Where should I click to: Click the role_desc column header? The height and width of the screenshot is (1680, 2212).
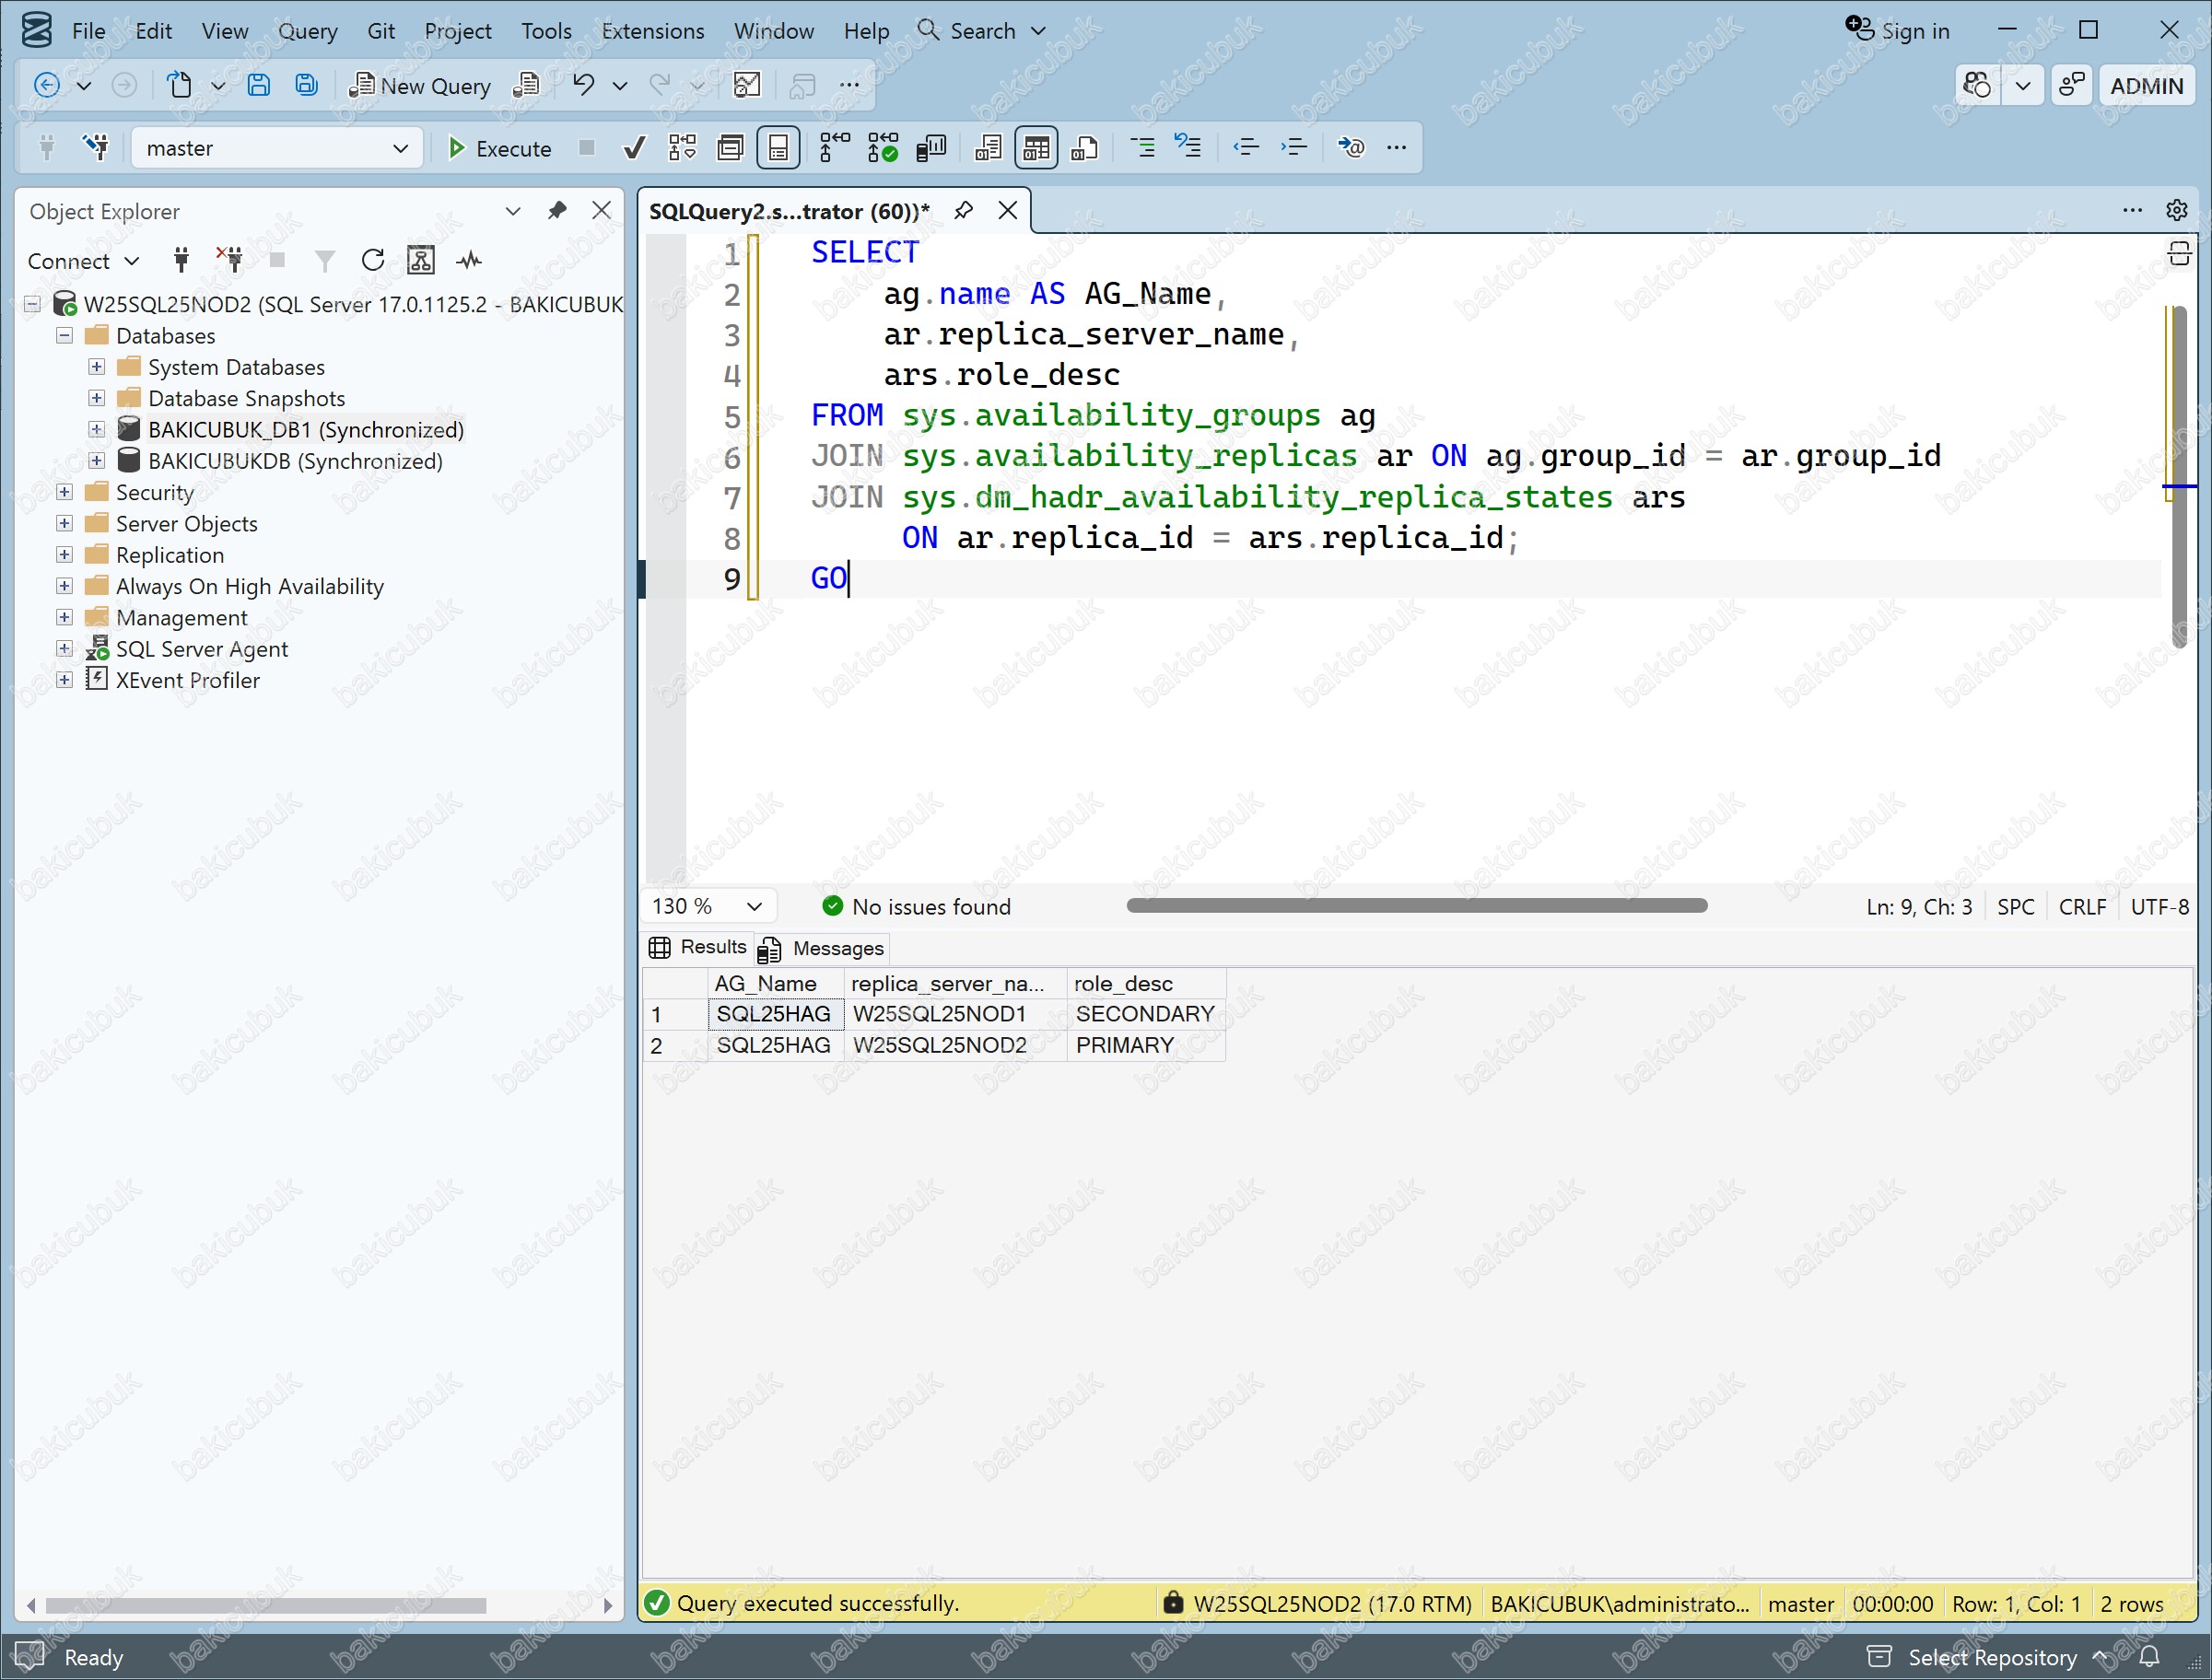[x=1145, y=983]
